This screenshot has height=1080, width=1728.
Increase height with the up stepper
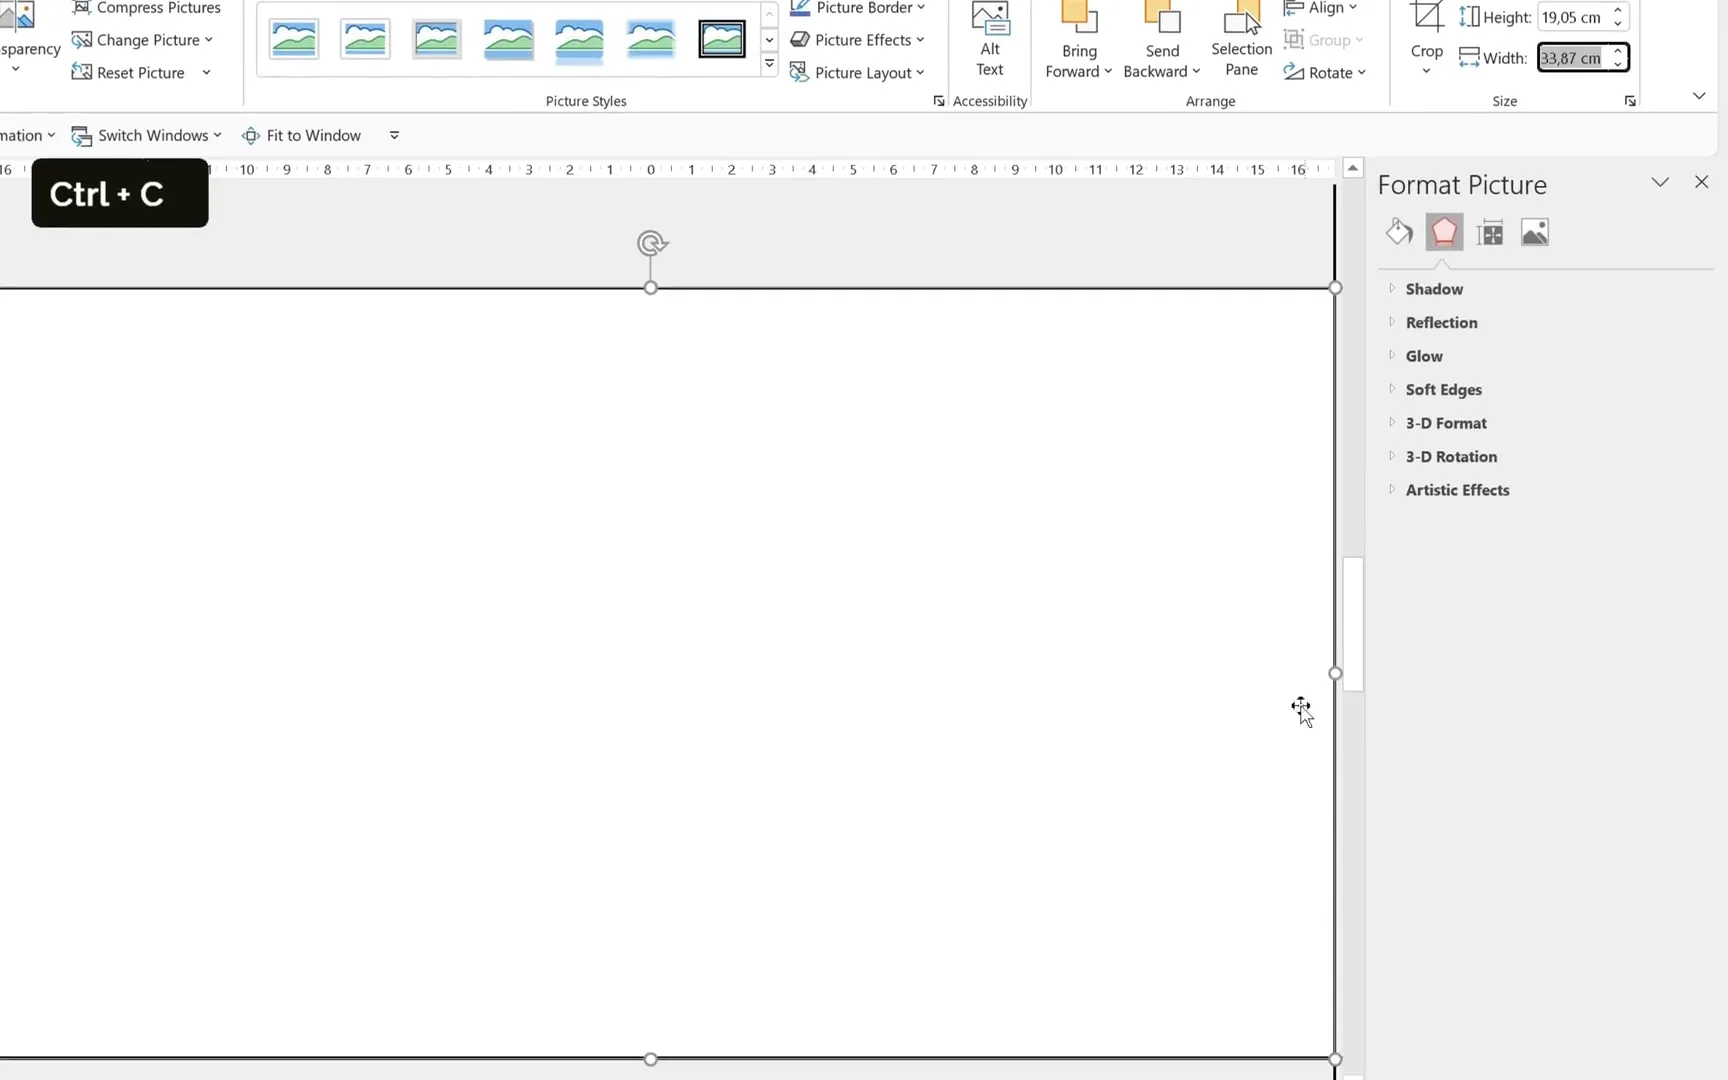coord(1618,10)
